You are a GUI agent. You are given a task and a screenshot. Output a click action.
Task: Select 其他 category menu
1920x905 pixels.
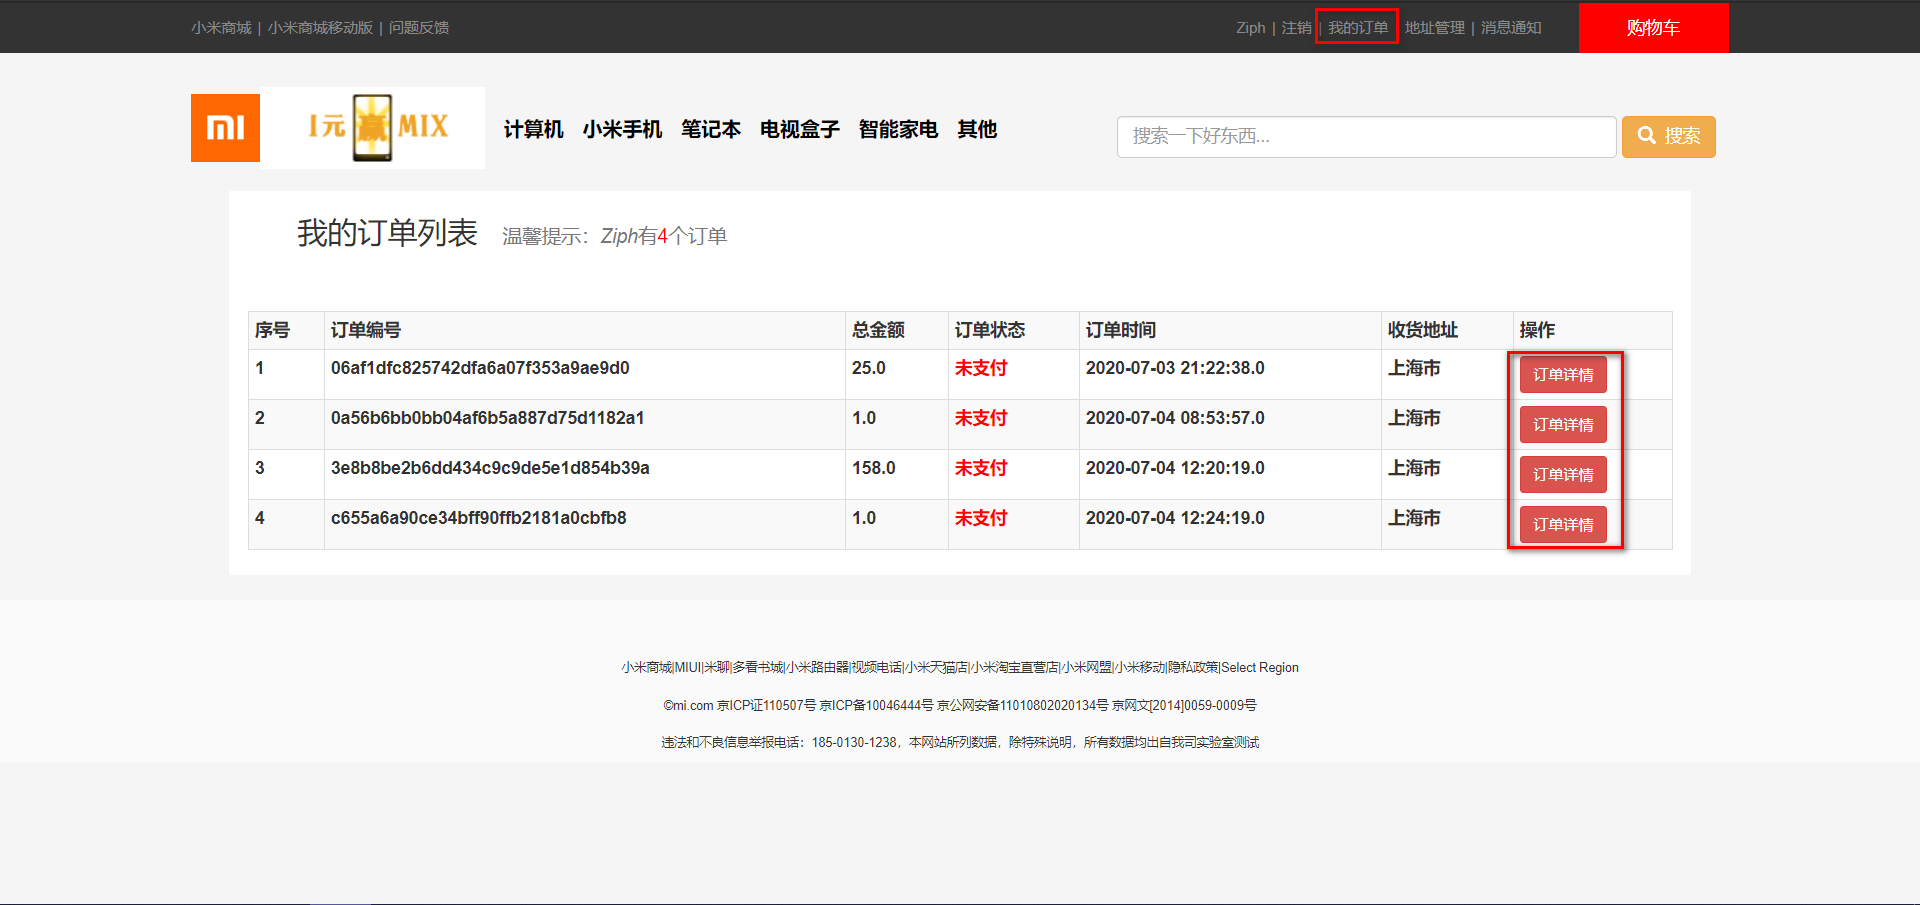point(977,129)
